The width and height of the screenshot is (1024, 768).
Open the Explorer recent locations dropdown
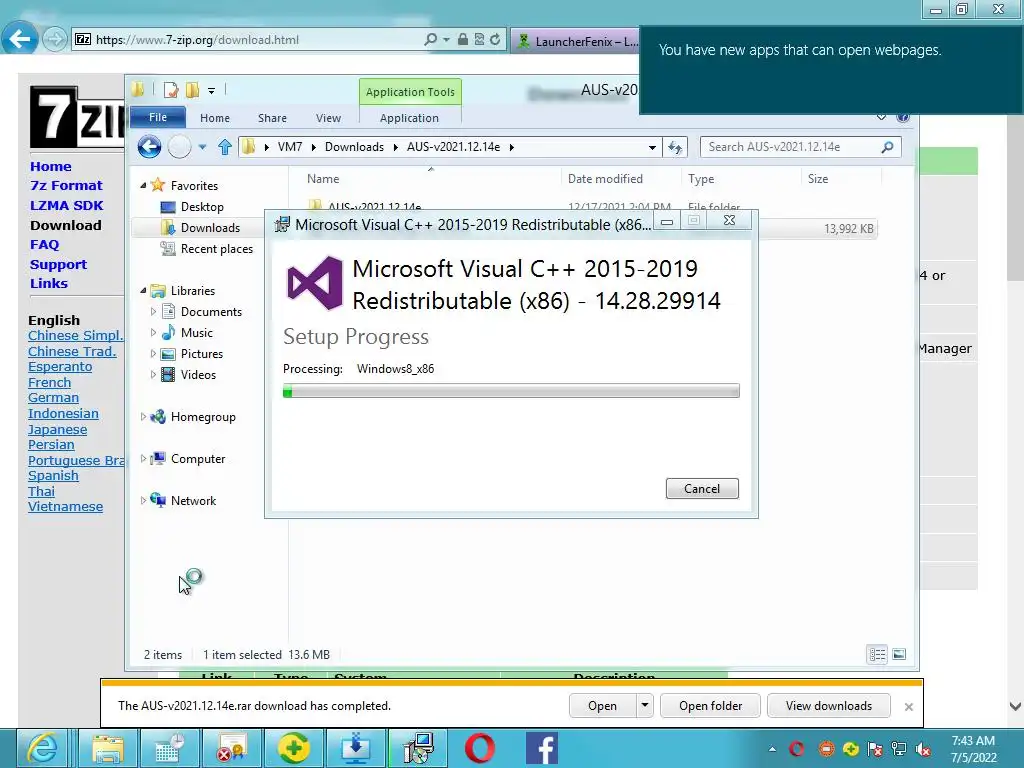point(202,147)
